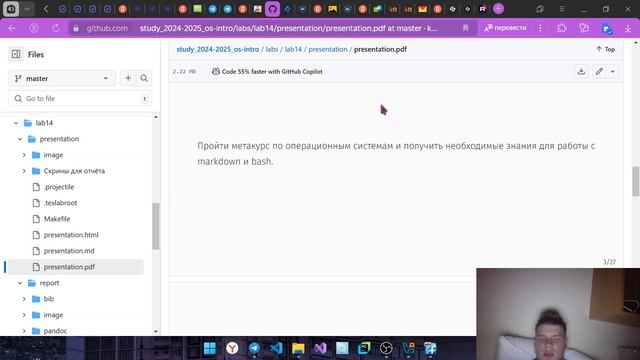The image size is (640, 360).
Task: Expand the Скрины для отчёта folder
Action: (24, 171)
